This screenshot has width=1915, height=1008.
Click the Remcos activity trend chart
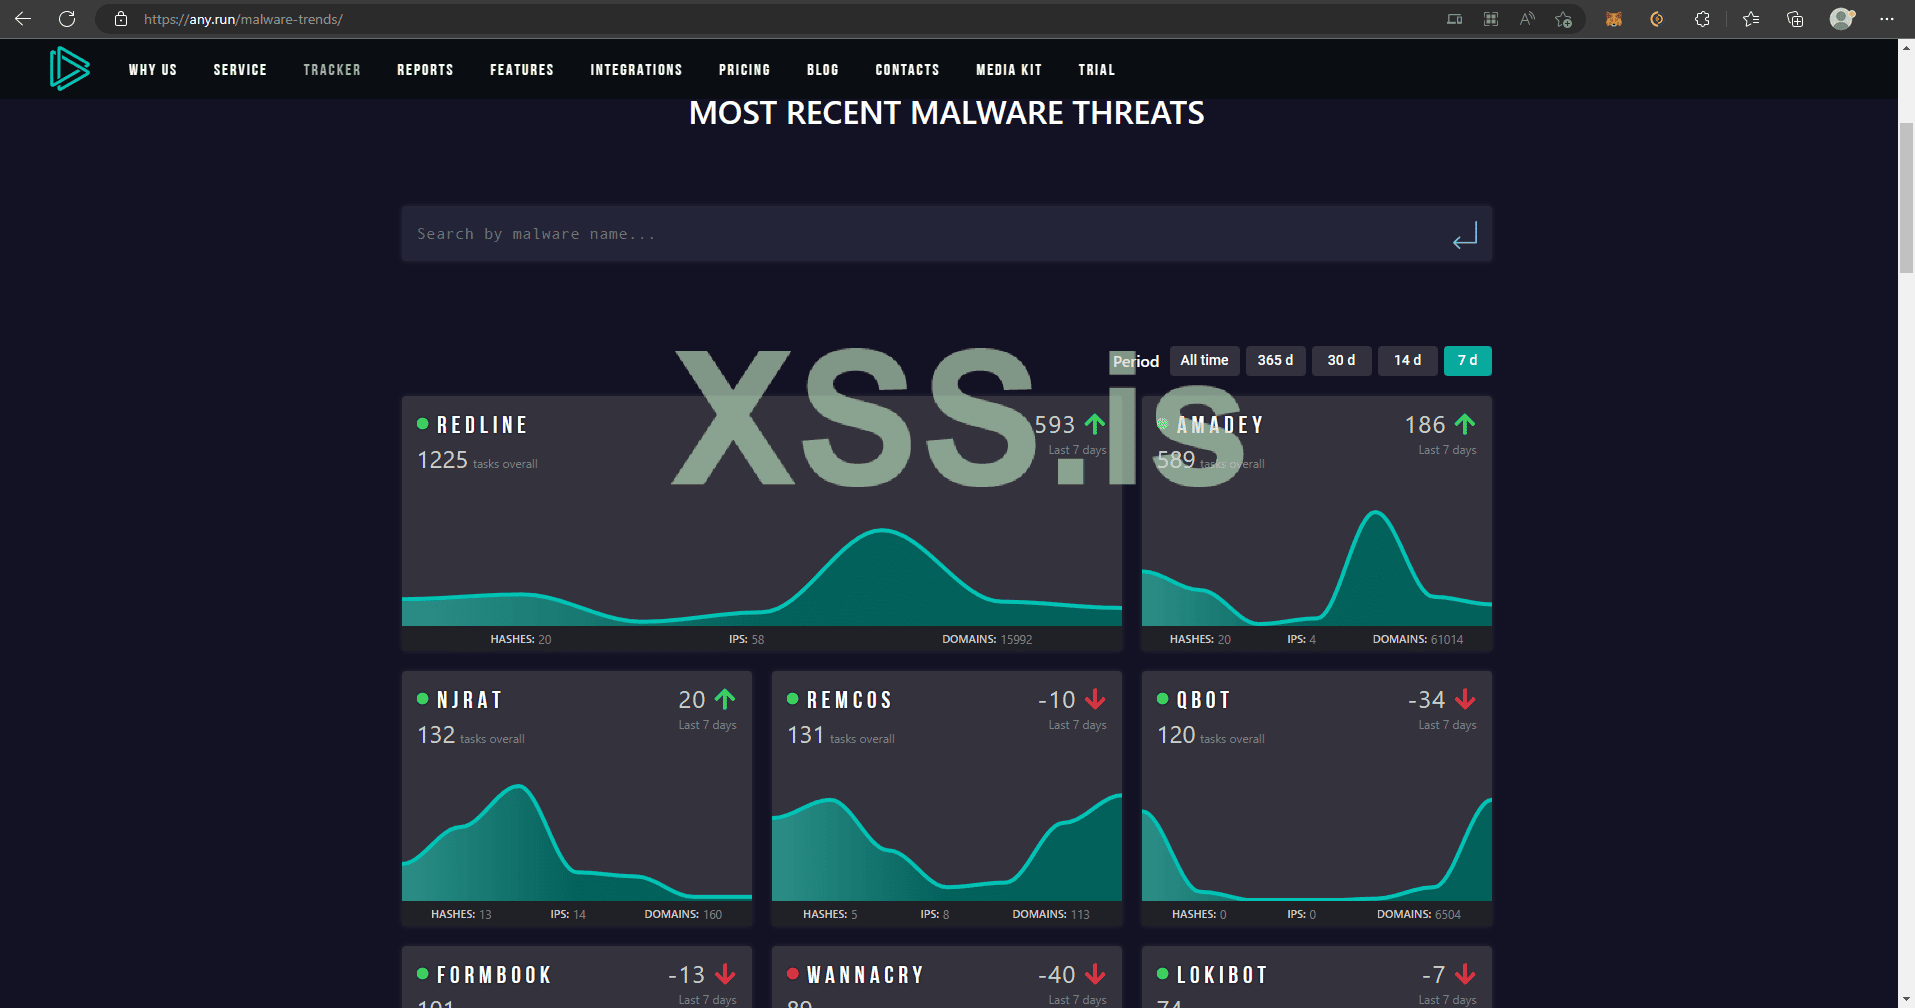(947, 847)
